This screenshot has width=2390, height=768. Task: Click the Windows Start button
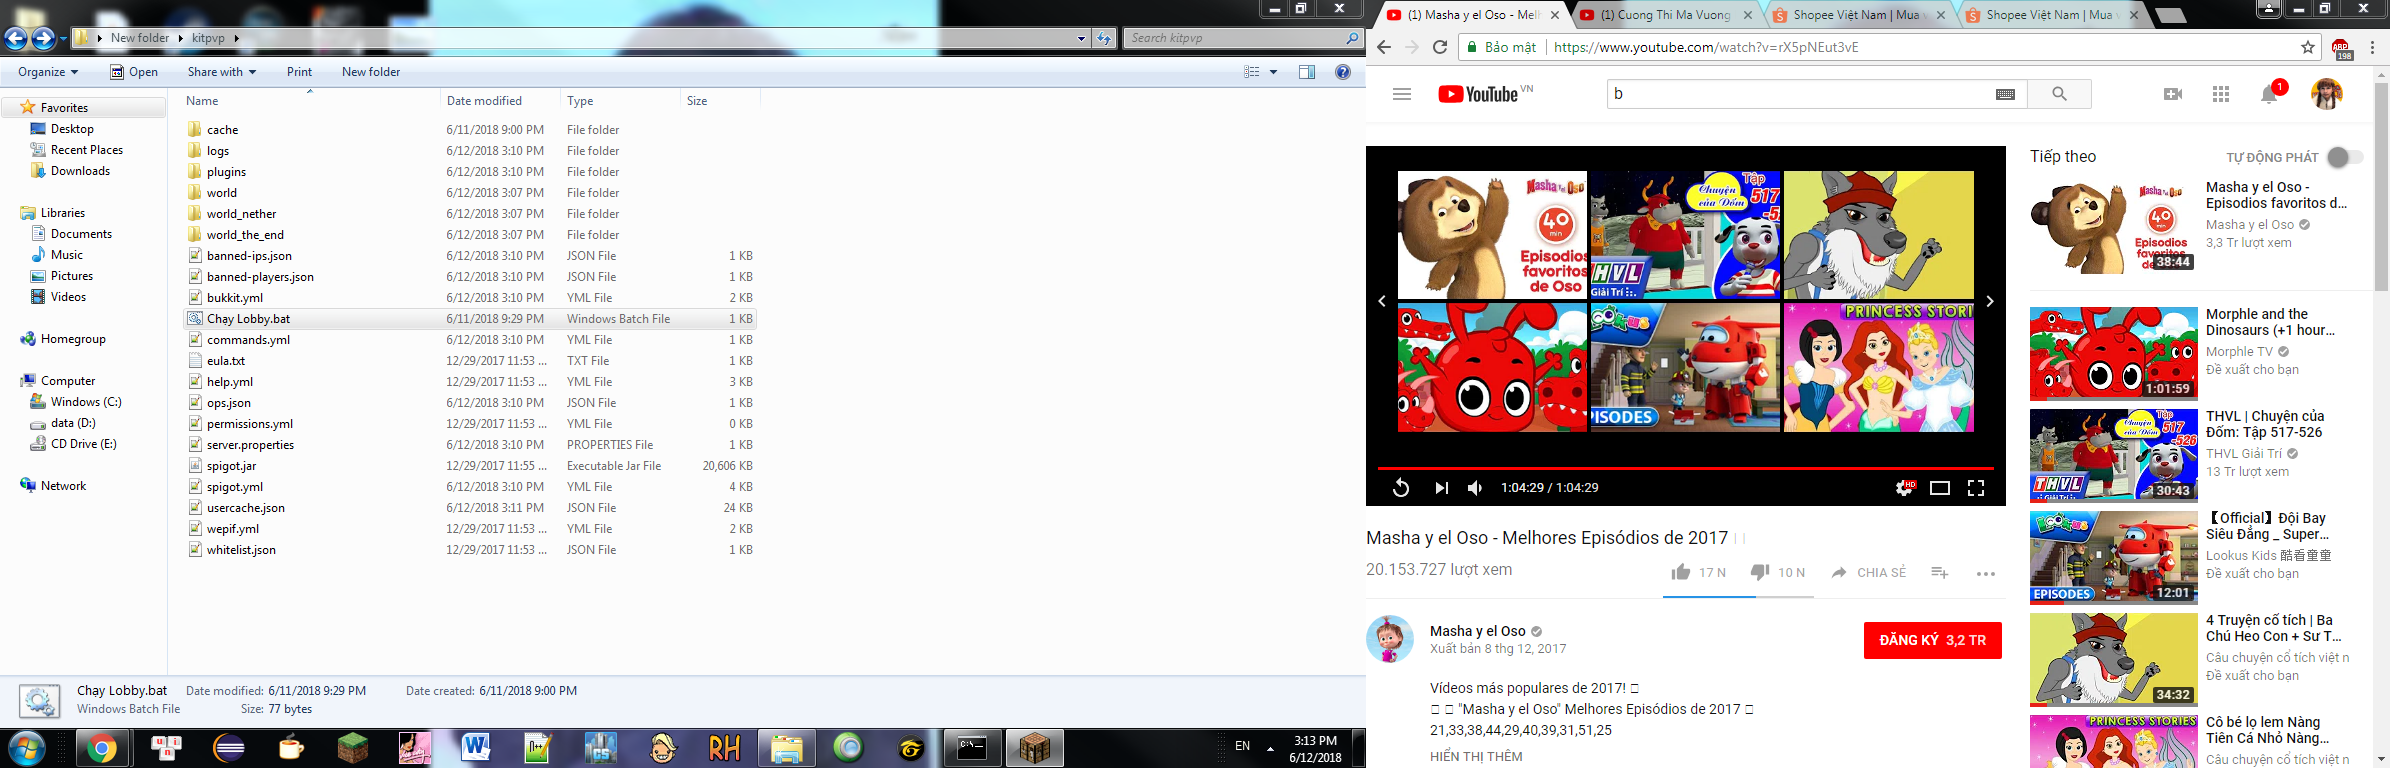click(x=26, y=748)
